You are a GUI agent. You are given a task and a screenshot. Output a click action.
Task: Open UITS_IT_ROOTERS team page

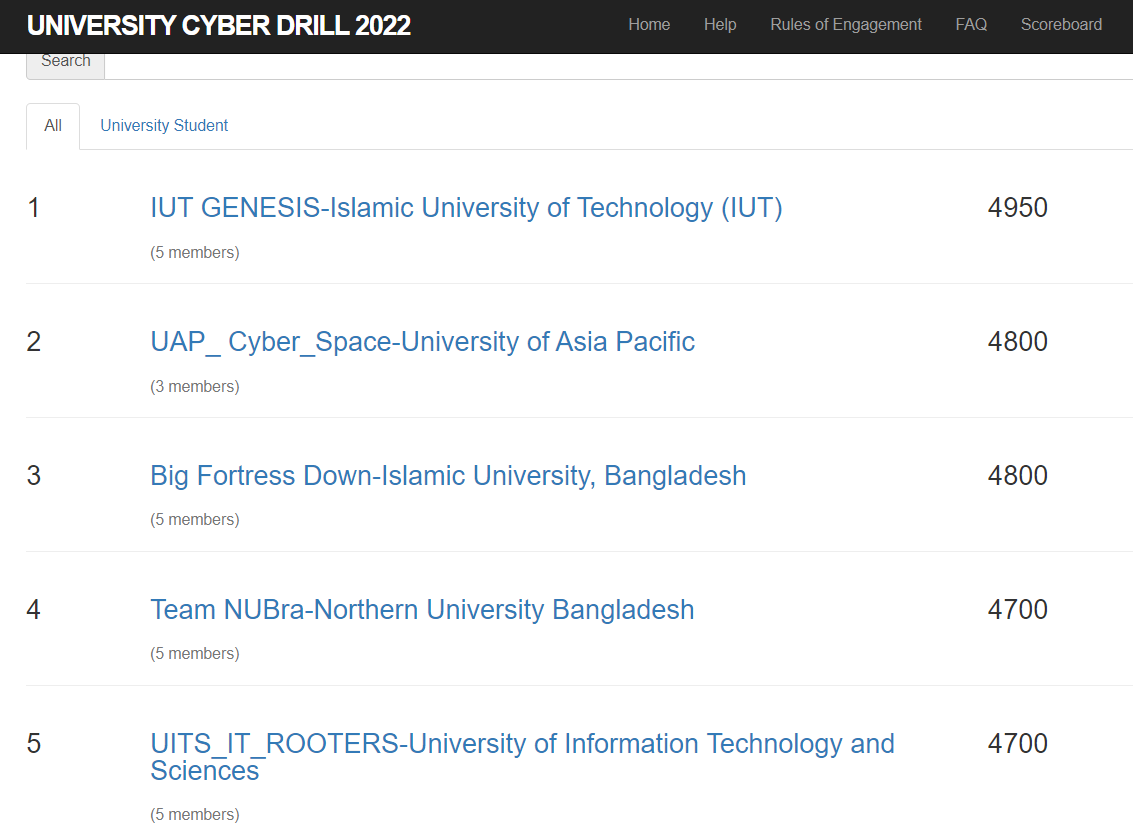pyautogui.click(x=522, y=757)
